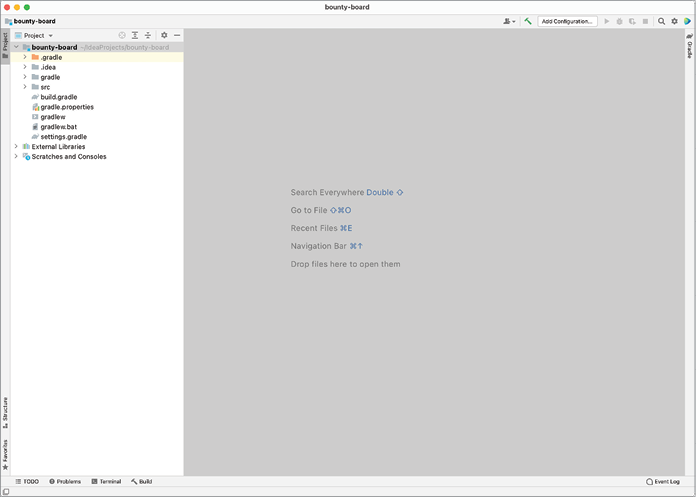This screenshot has width=696, height=497.
Task: Open the Project view dropdown
Action: point(38,35)
